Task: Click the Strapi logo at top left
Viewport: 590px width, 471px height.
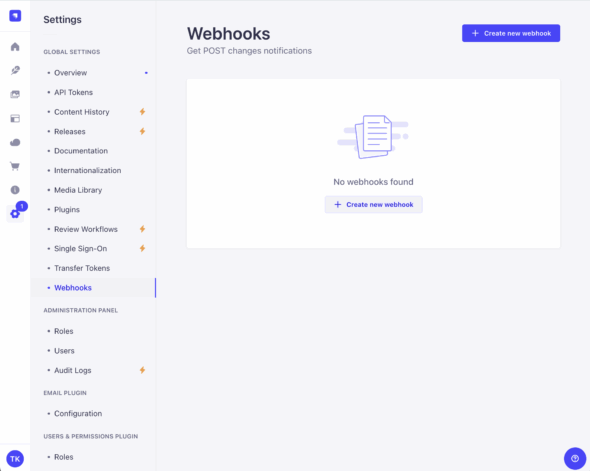Action: coord(15,16)
